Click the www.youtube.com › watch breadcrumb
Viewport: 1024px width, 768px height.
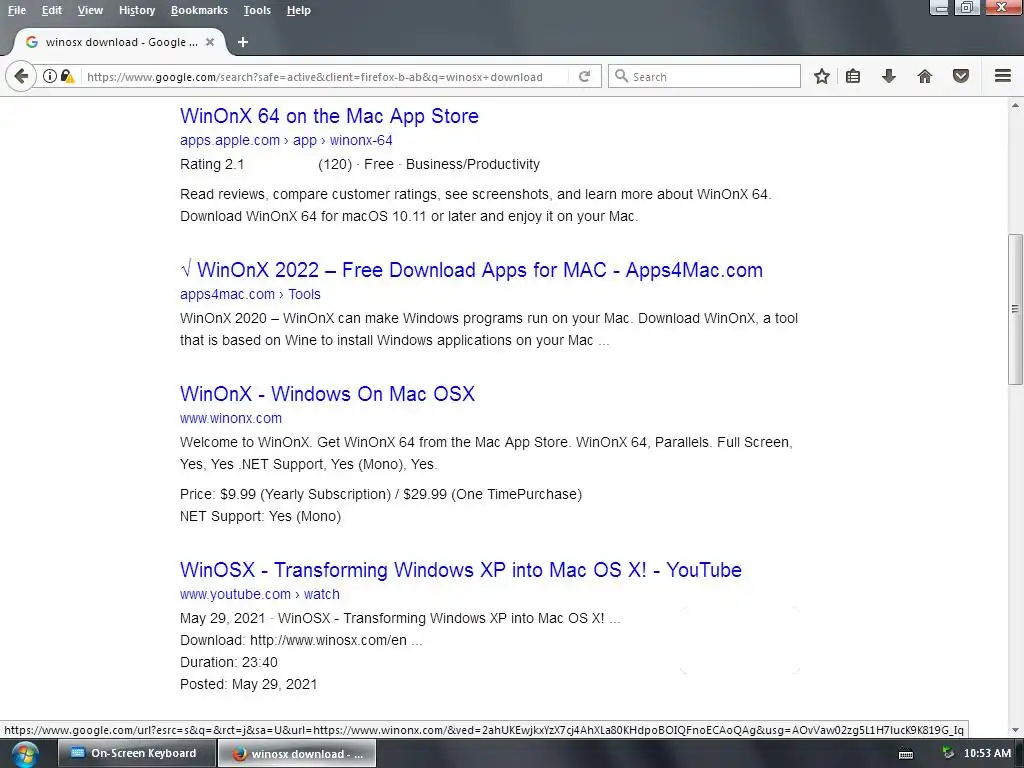pyautogui.click(x=260, y=594)
